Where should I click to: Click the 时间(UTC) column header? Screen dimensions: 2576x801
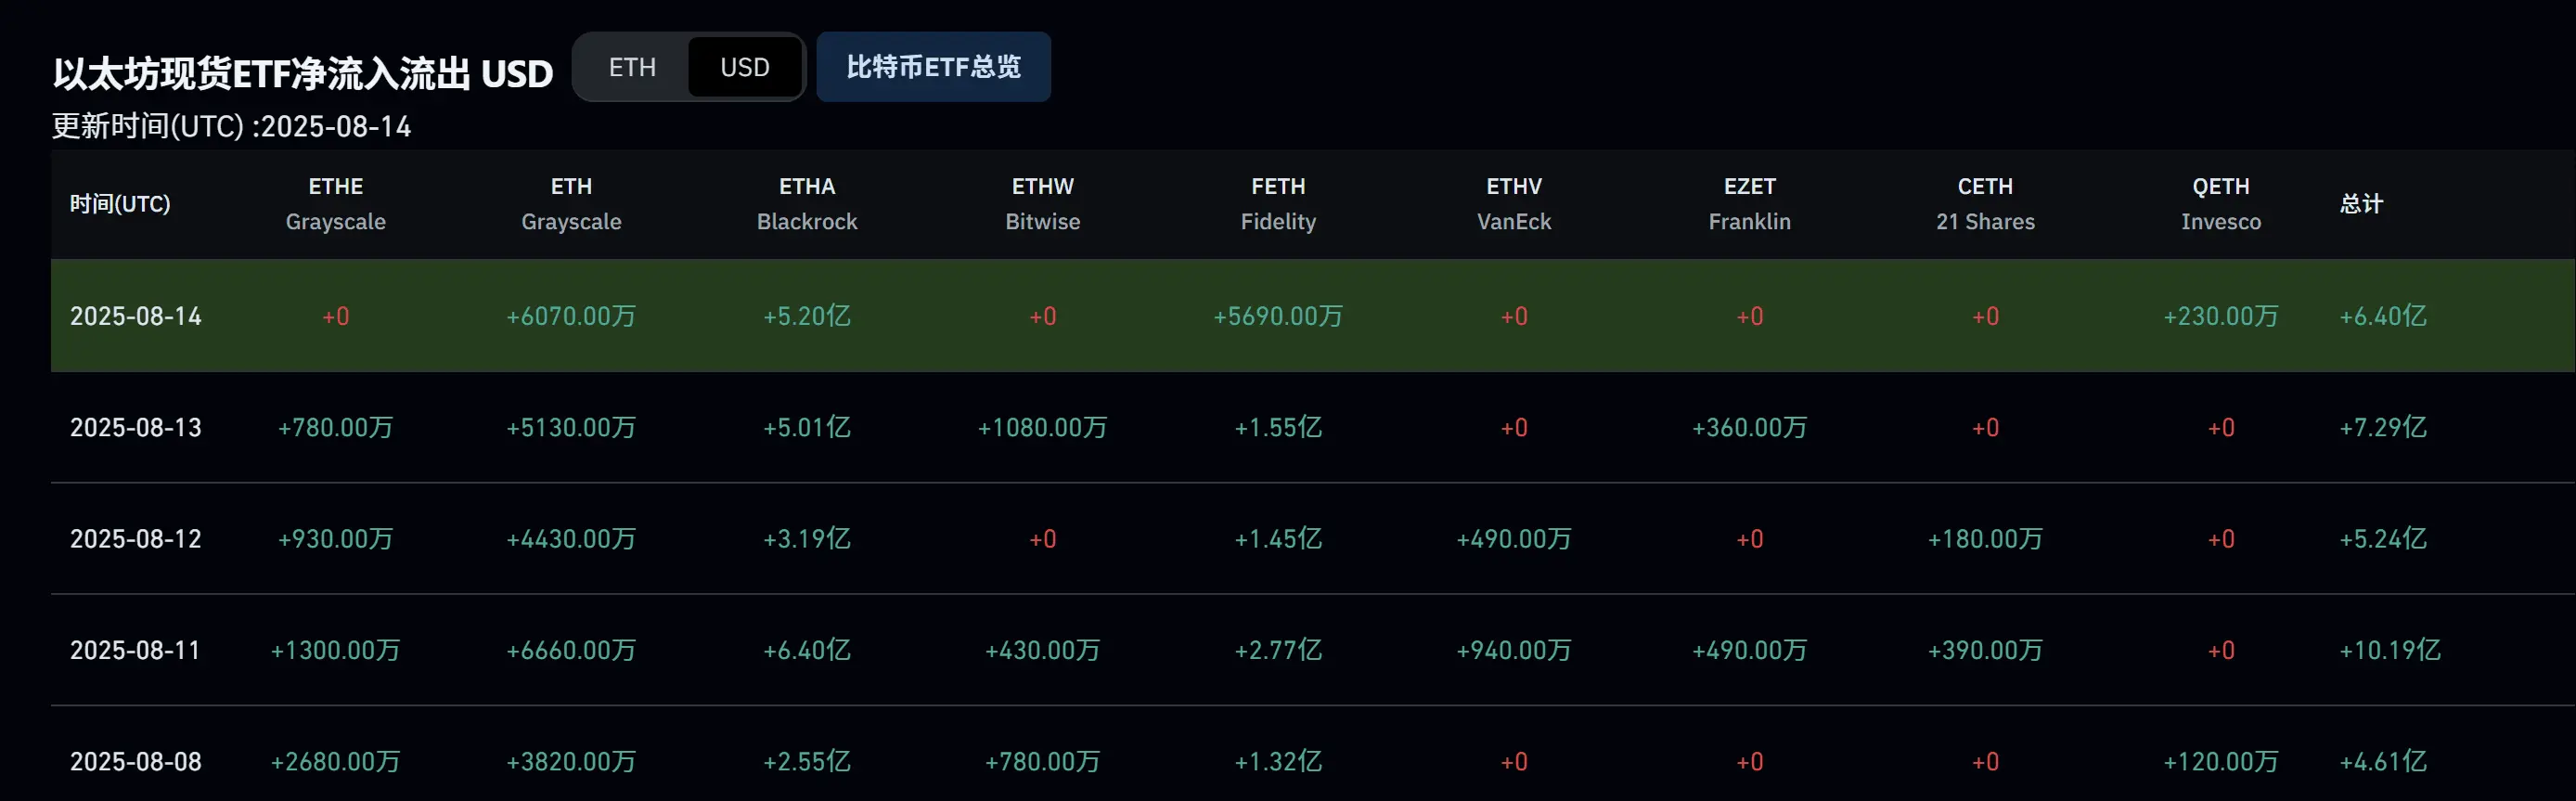[x=120, y=204]
